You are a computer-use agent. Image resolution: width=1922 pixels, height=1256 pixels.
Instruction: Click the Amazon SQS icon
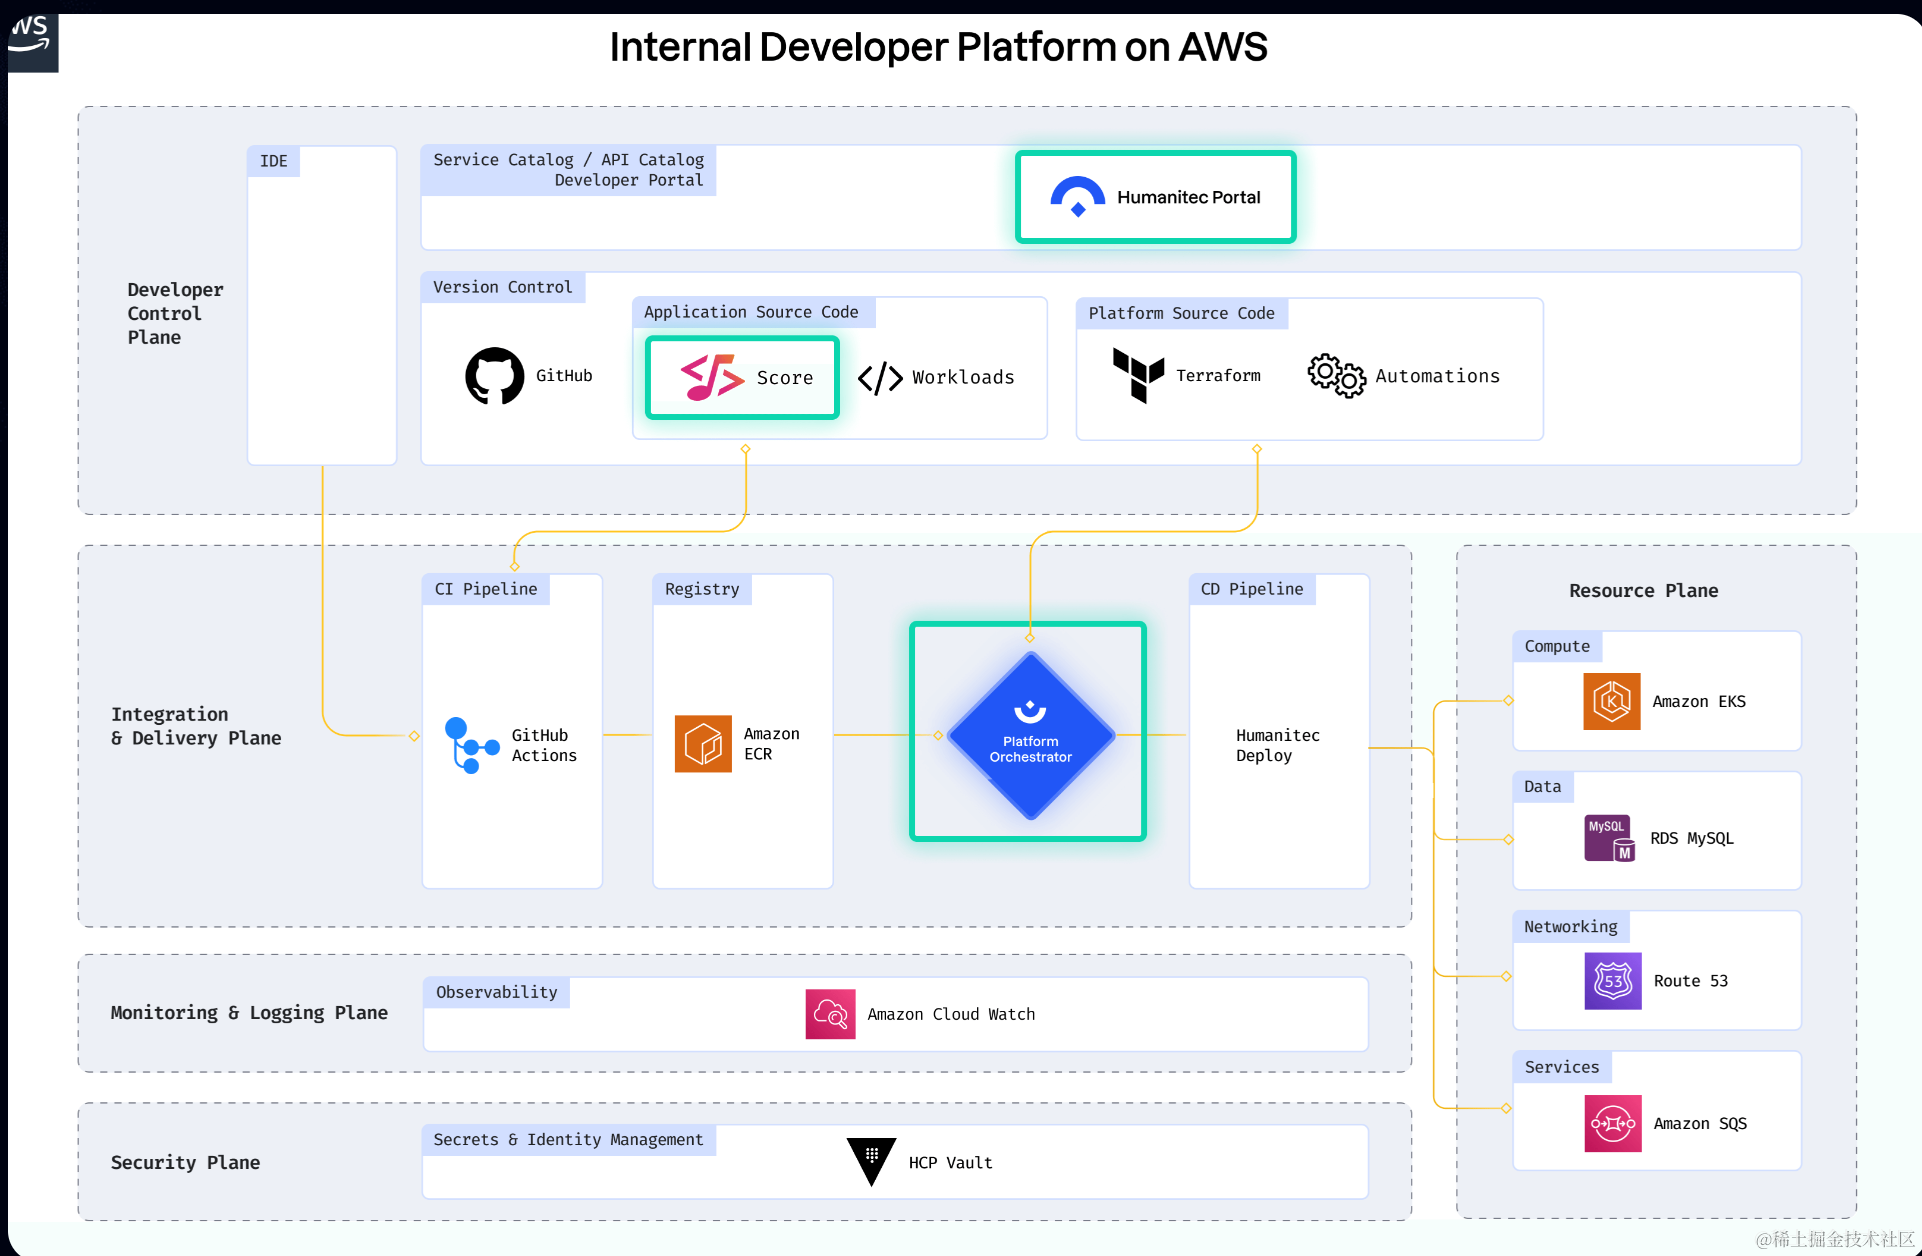pos(1612,1123)
